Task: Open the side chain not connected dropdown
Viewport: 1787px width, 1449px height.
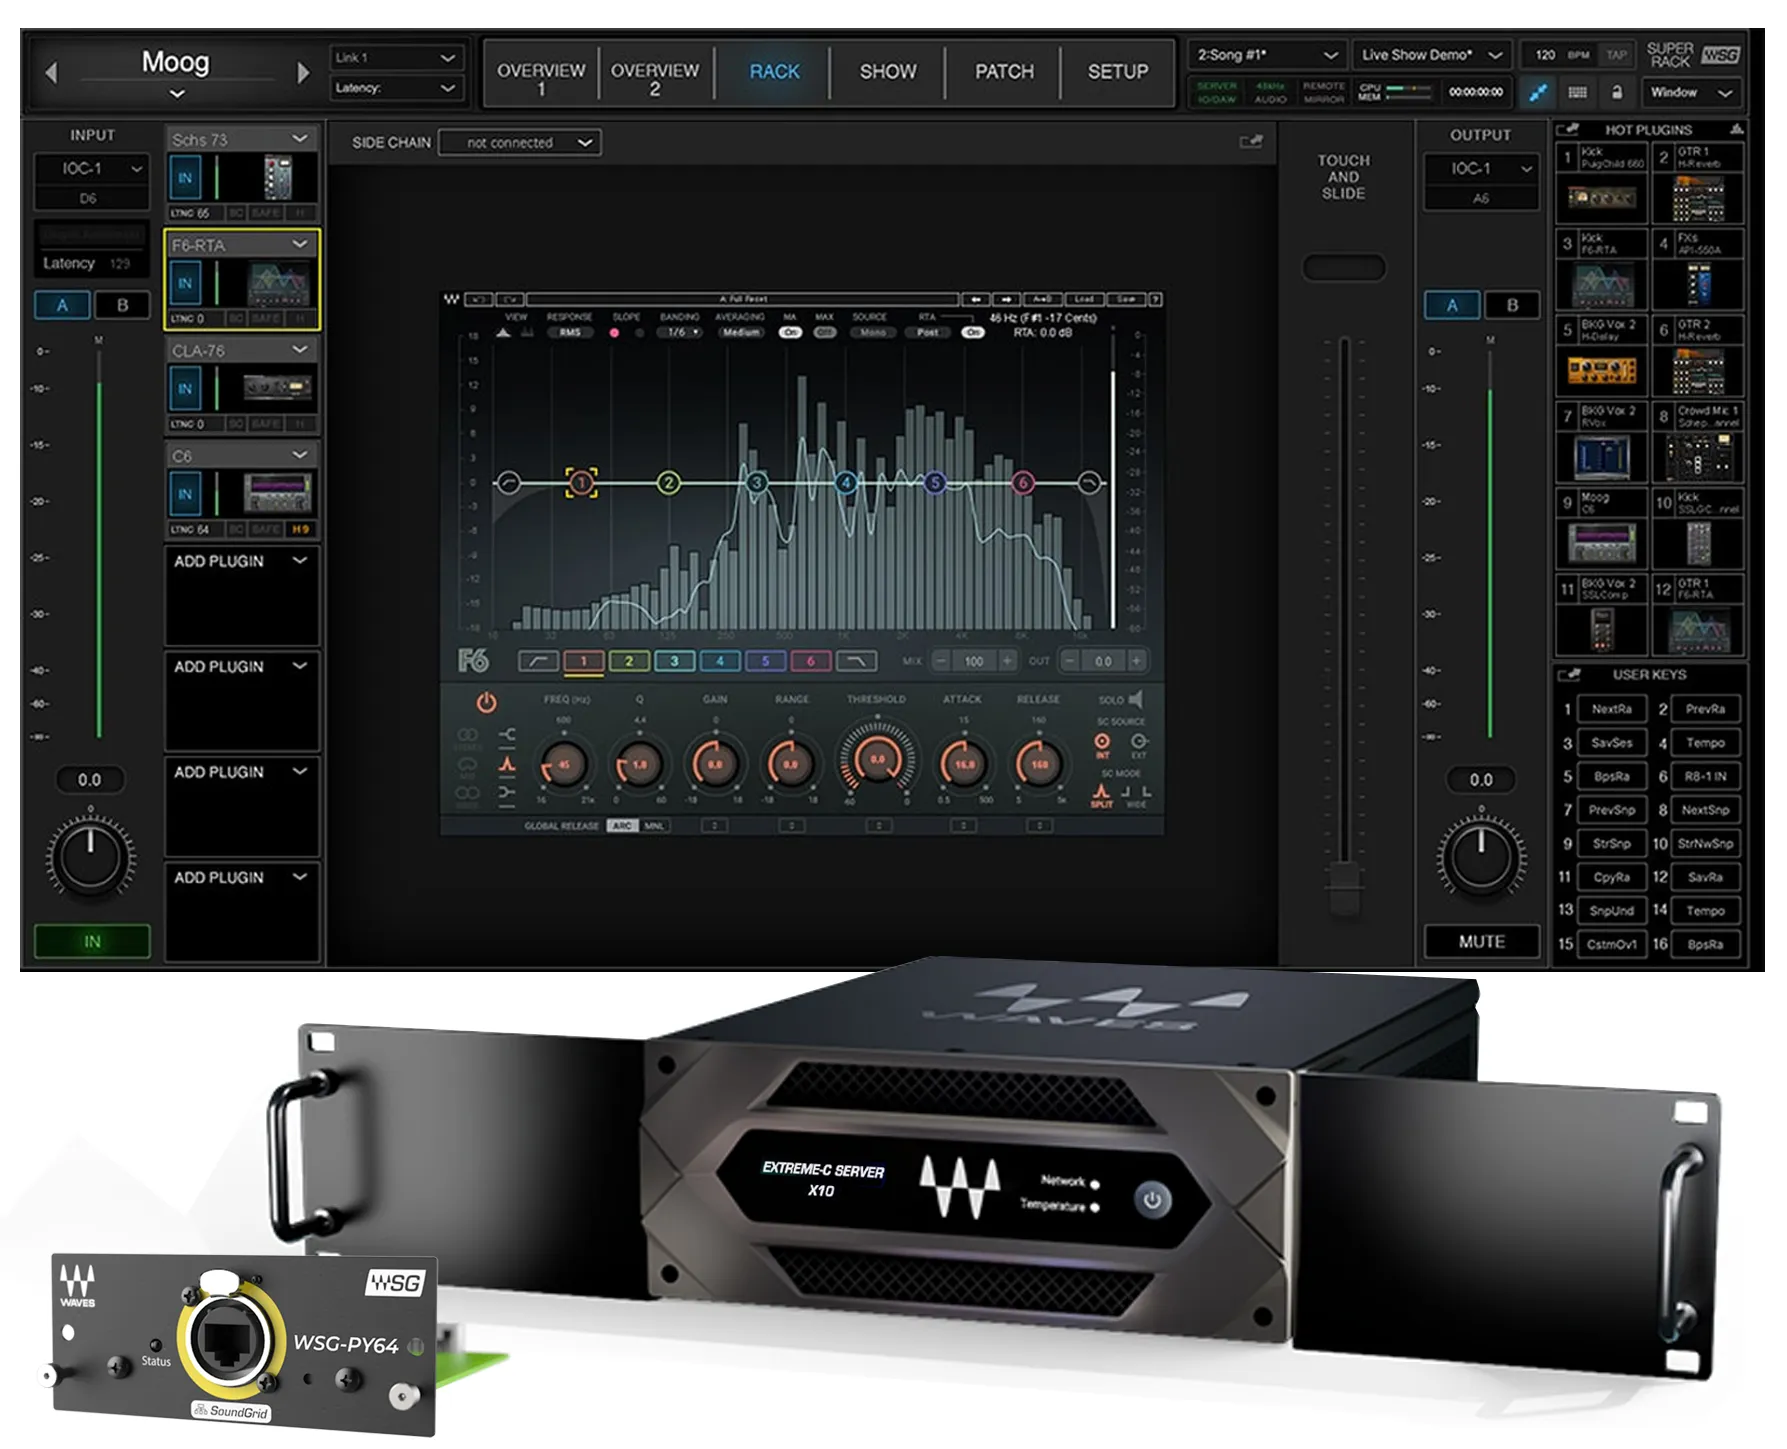Action: pyautogui.click(x=520, y=143)
